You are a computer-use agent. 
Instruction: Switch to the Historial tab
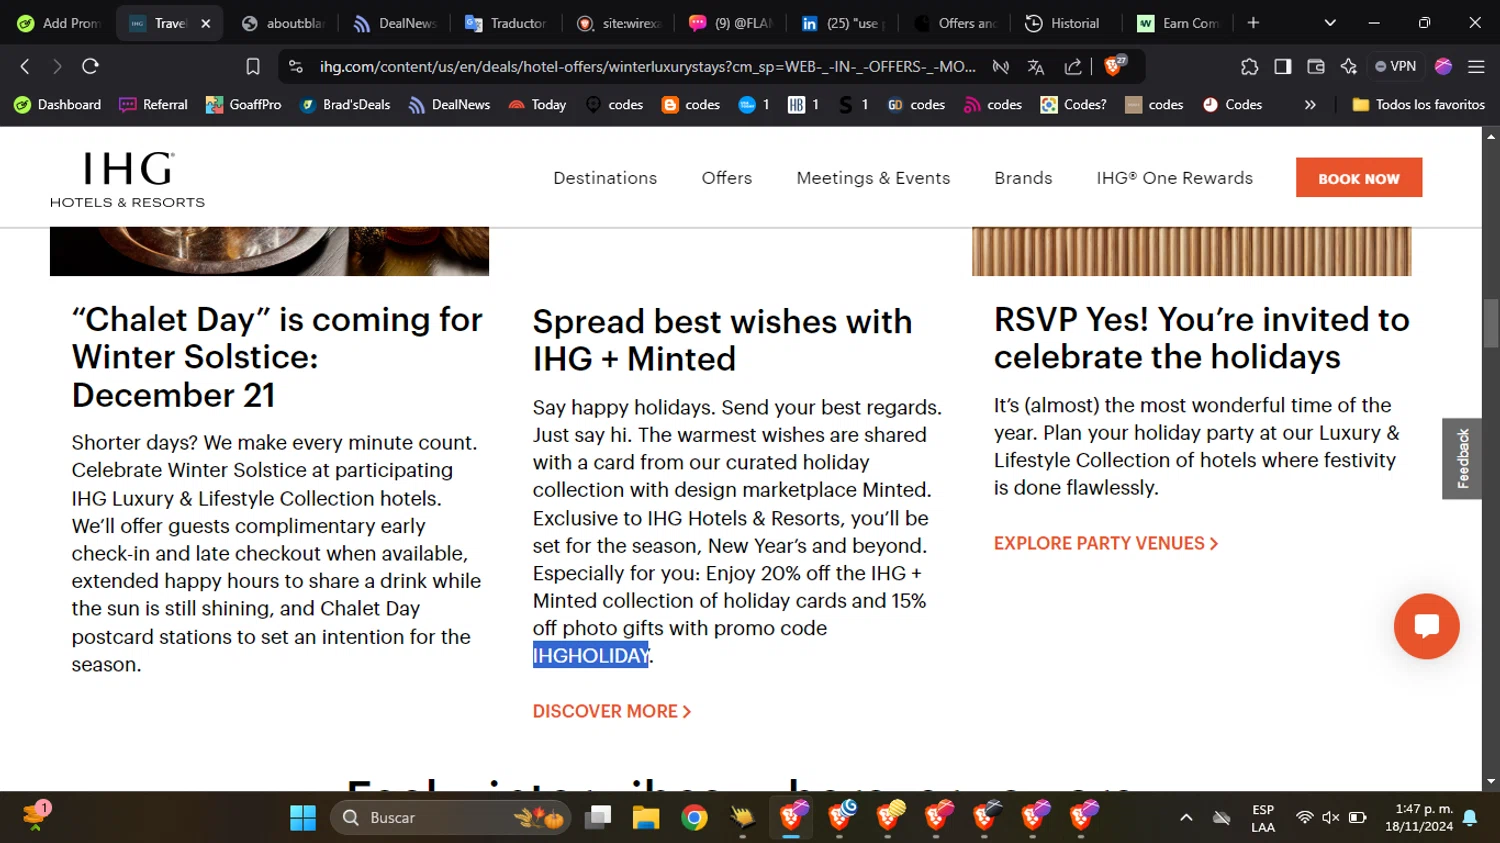(x=1062, y=23)
